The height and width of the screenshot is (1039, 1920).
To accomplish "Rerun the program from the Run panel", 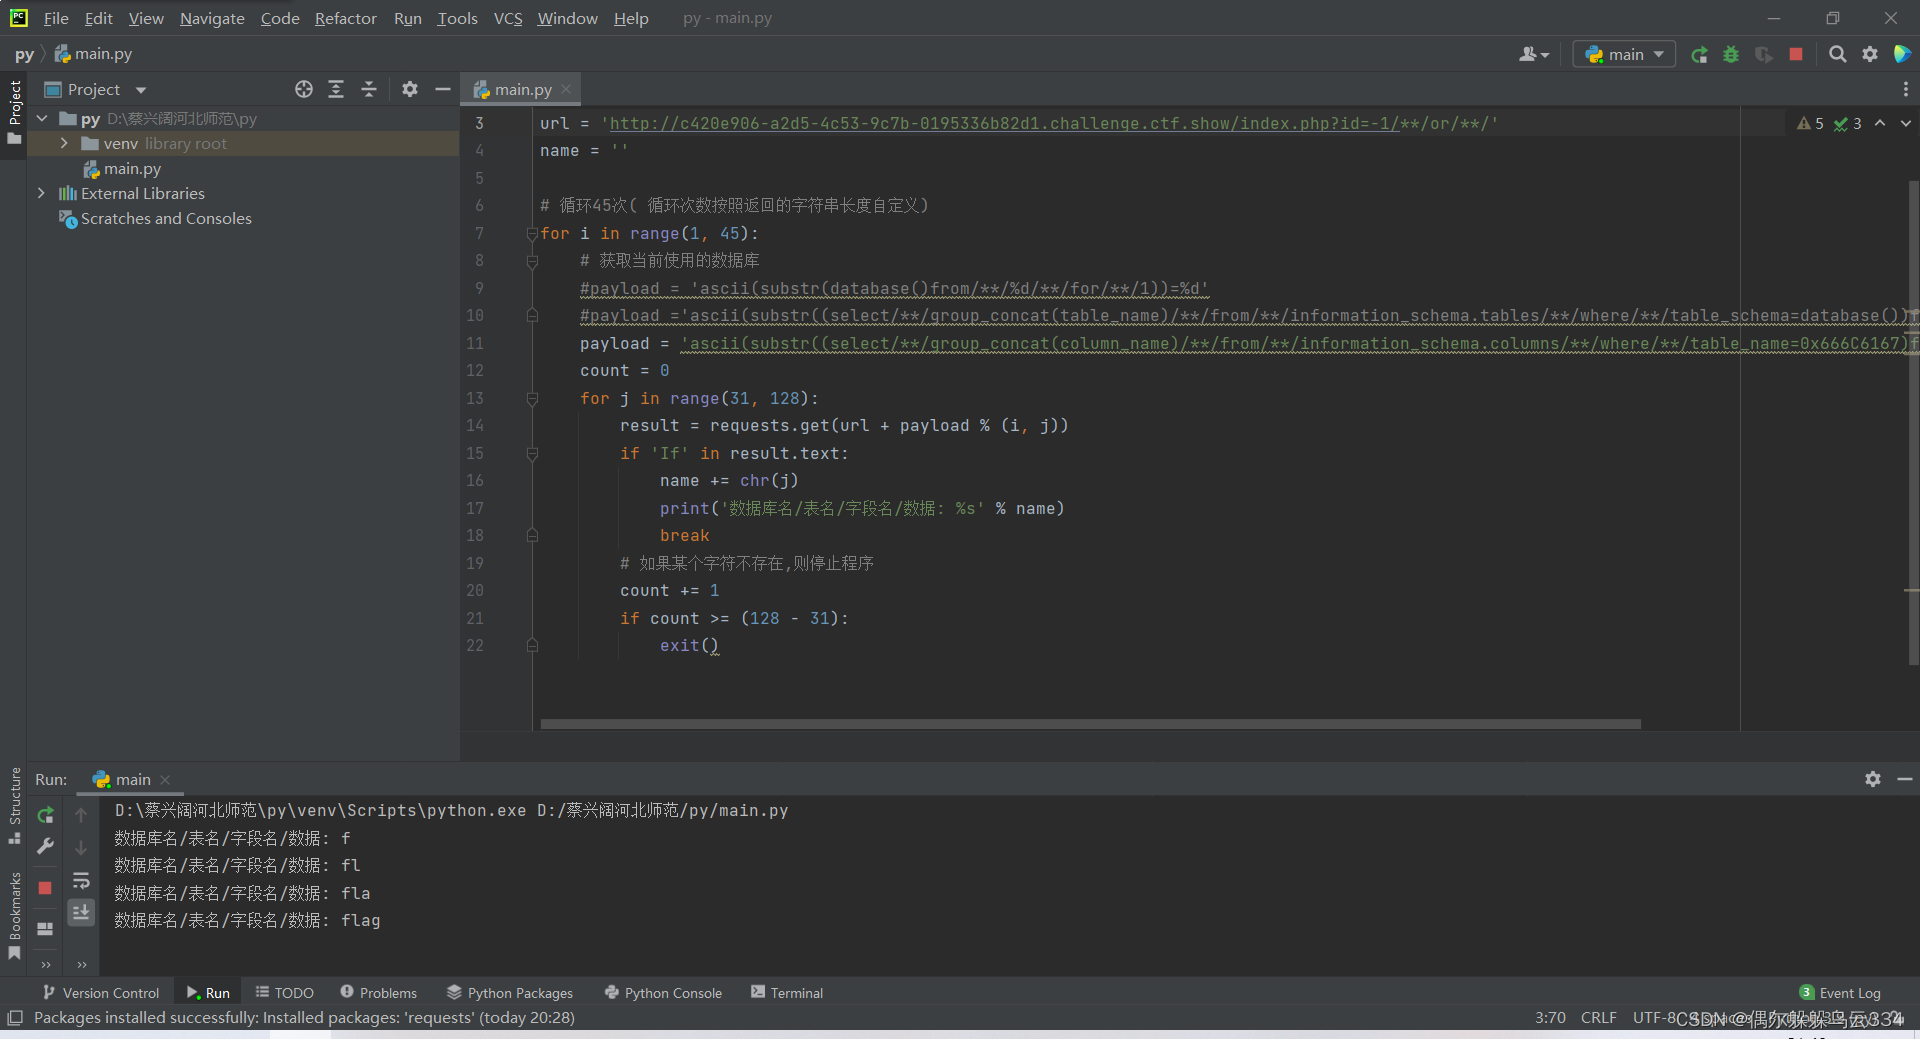I will [44, 815].
